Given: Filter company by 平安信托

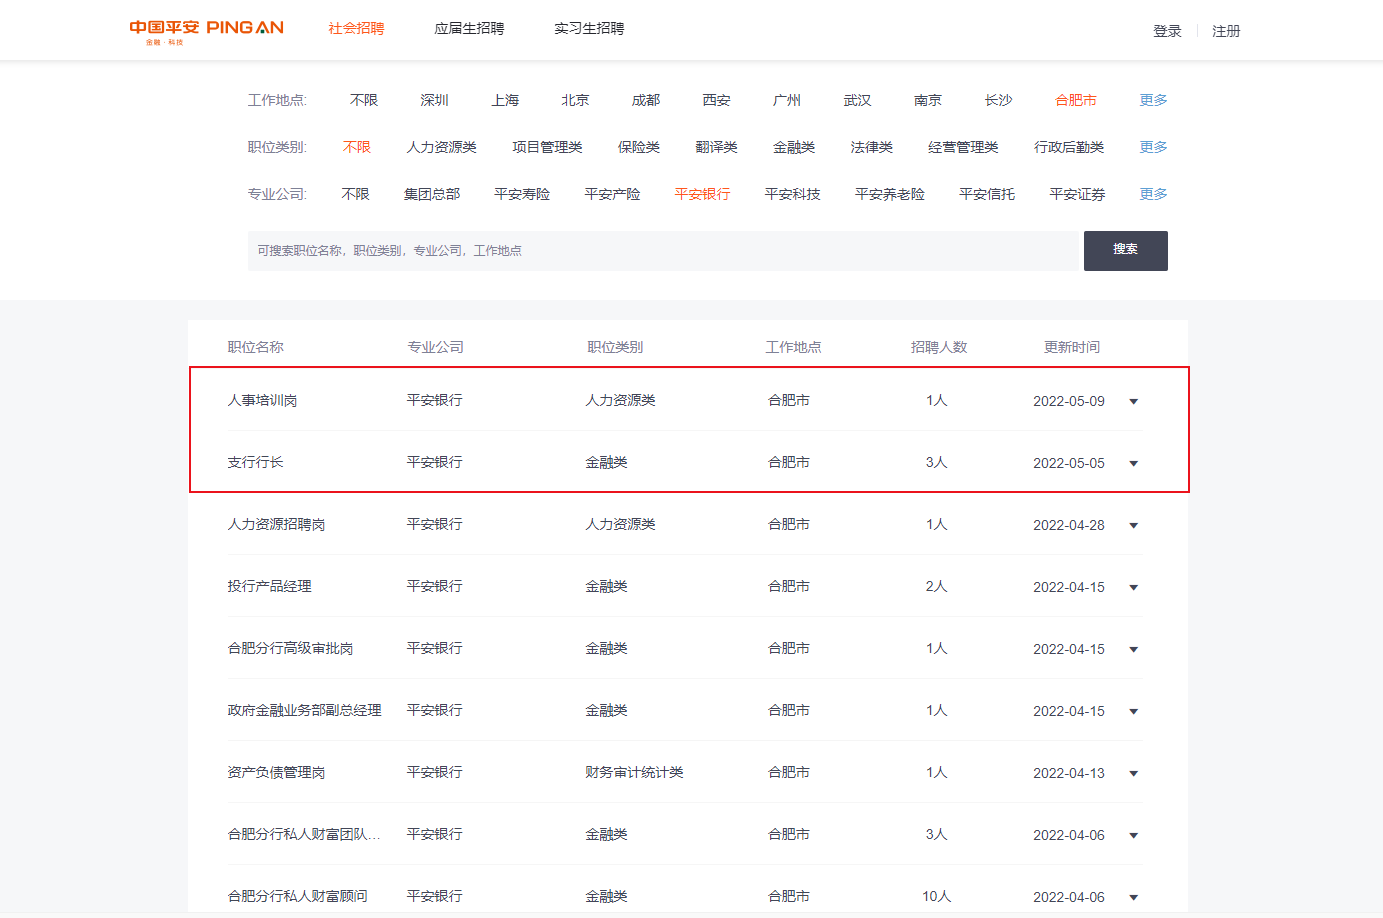Looking at the screenshot, I should coord(987,194).
